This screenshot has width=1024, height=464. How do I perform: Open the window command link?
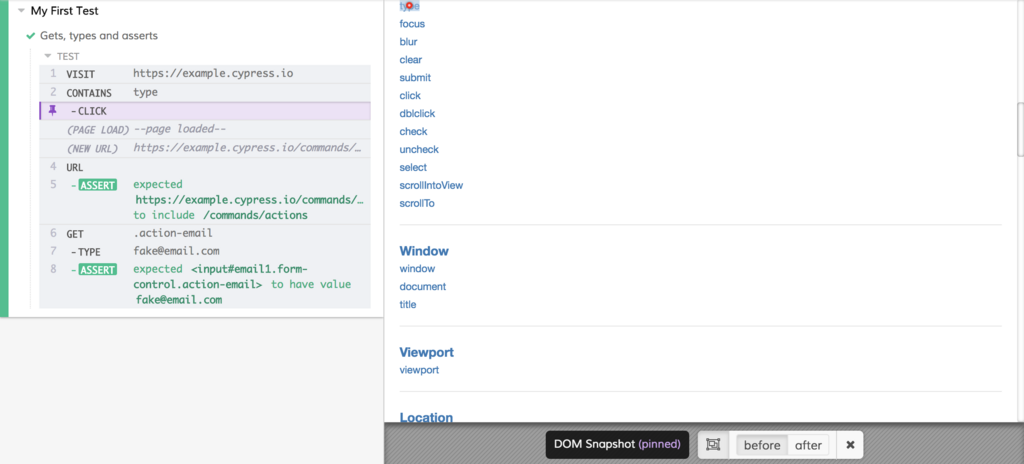click(x=417, y=269)
